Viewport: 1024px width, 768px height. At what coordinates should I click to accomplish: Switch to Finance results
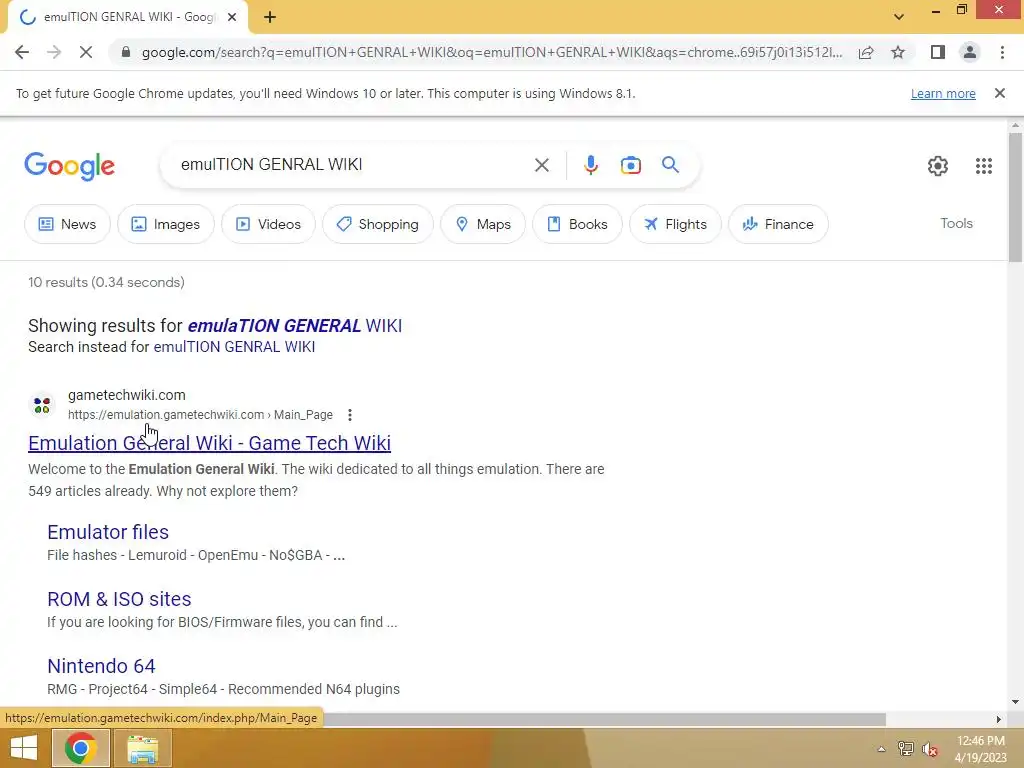click(778, 224)
